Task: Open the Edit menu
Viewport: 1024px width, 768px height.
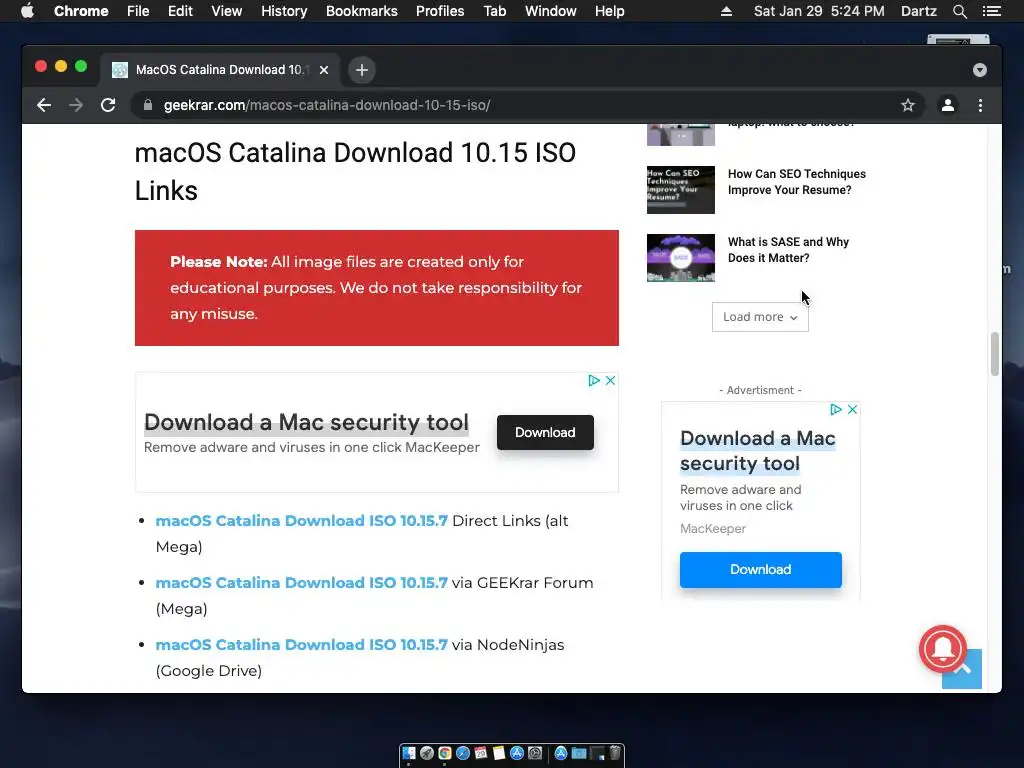Action: coord(180,11)
